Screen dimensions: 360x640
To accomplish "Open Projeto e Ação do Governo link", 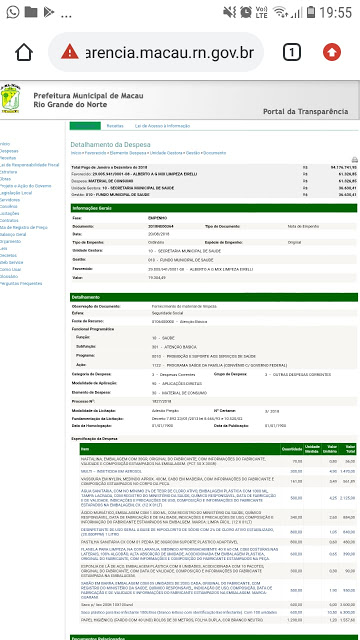I will (x=26, y=186).
